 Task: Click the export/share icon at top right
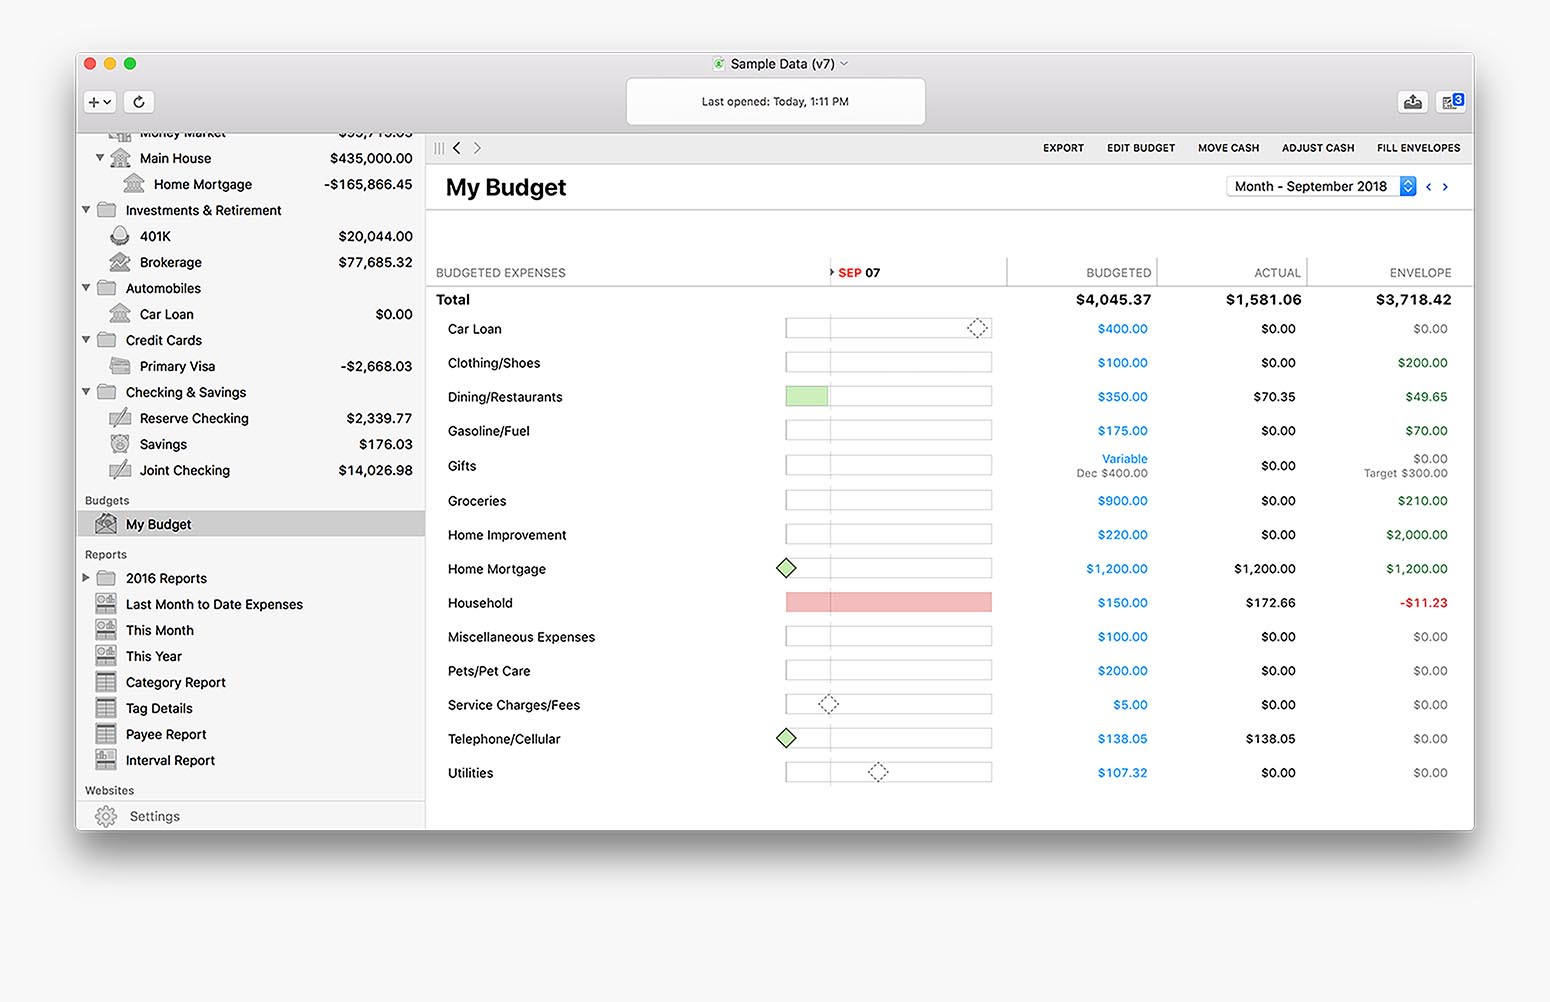pyautogui.click(x=1412, y=102)
